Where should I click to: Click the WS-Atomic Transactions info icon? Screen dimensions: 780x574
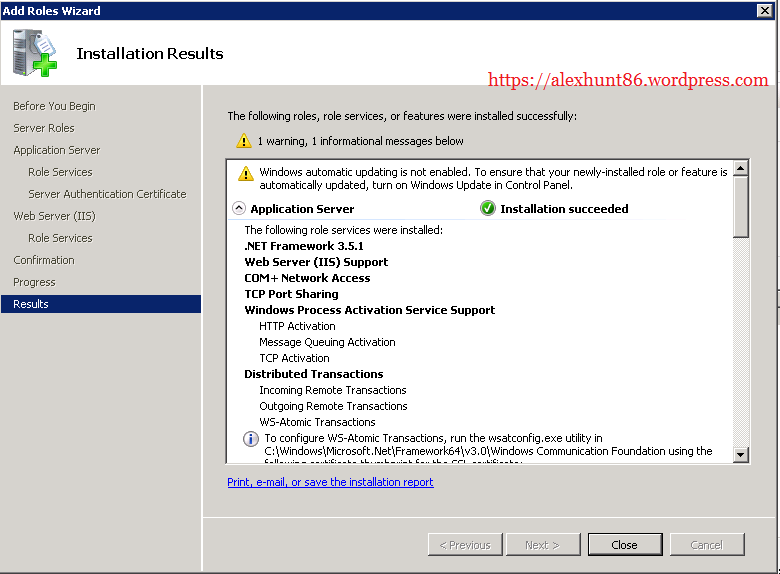point(251,439)
